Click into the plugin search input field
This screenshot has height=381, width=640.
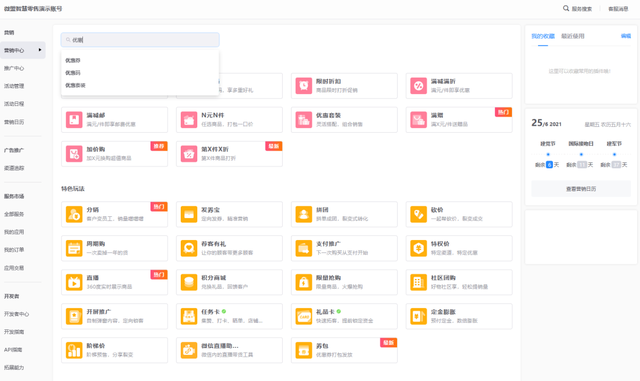tap(140, 40)
